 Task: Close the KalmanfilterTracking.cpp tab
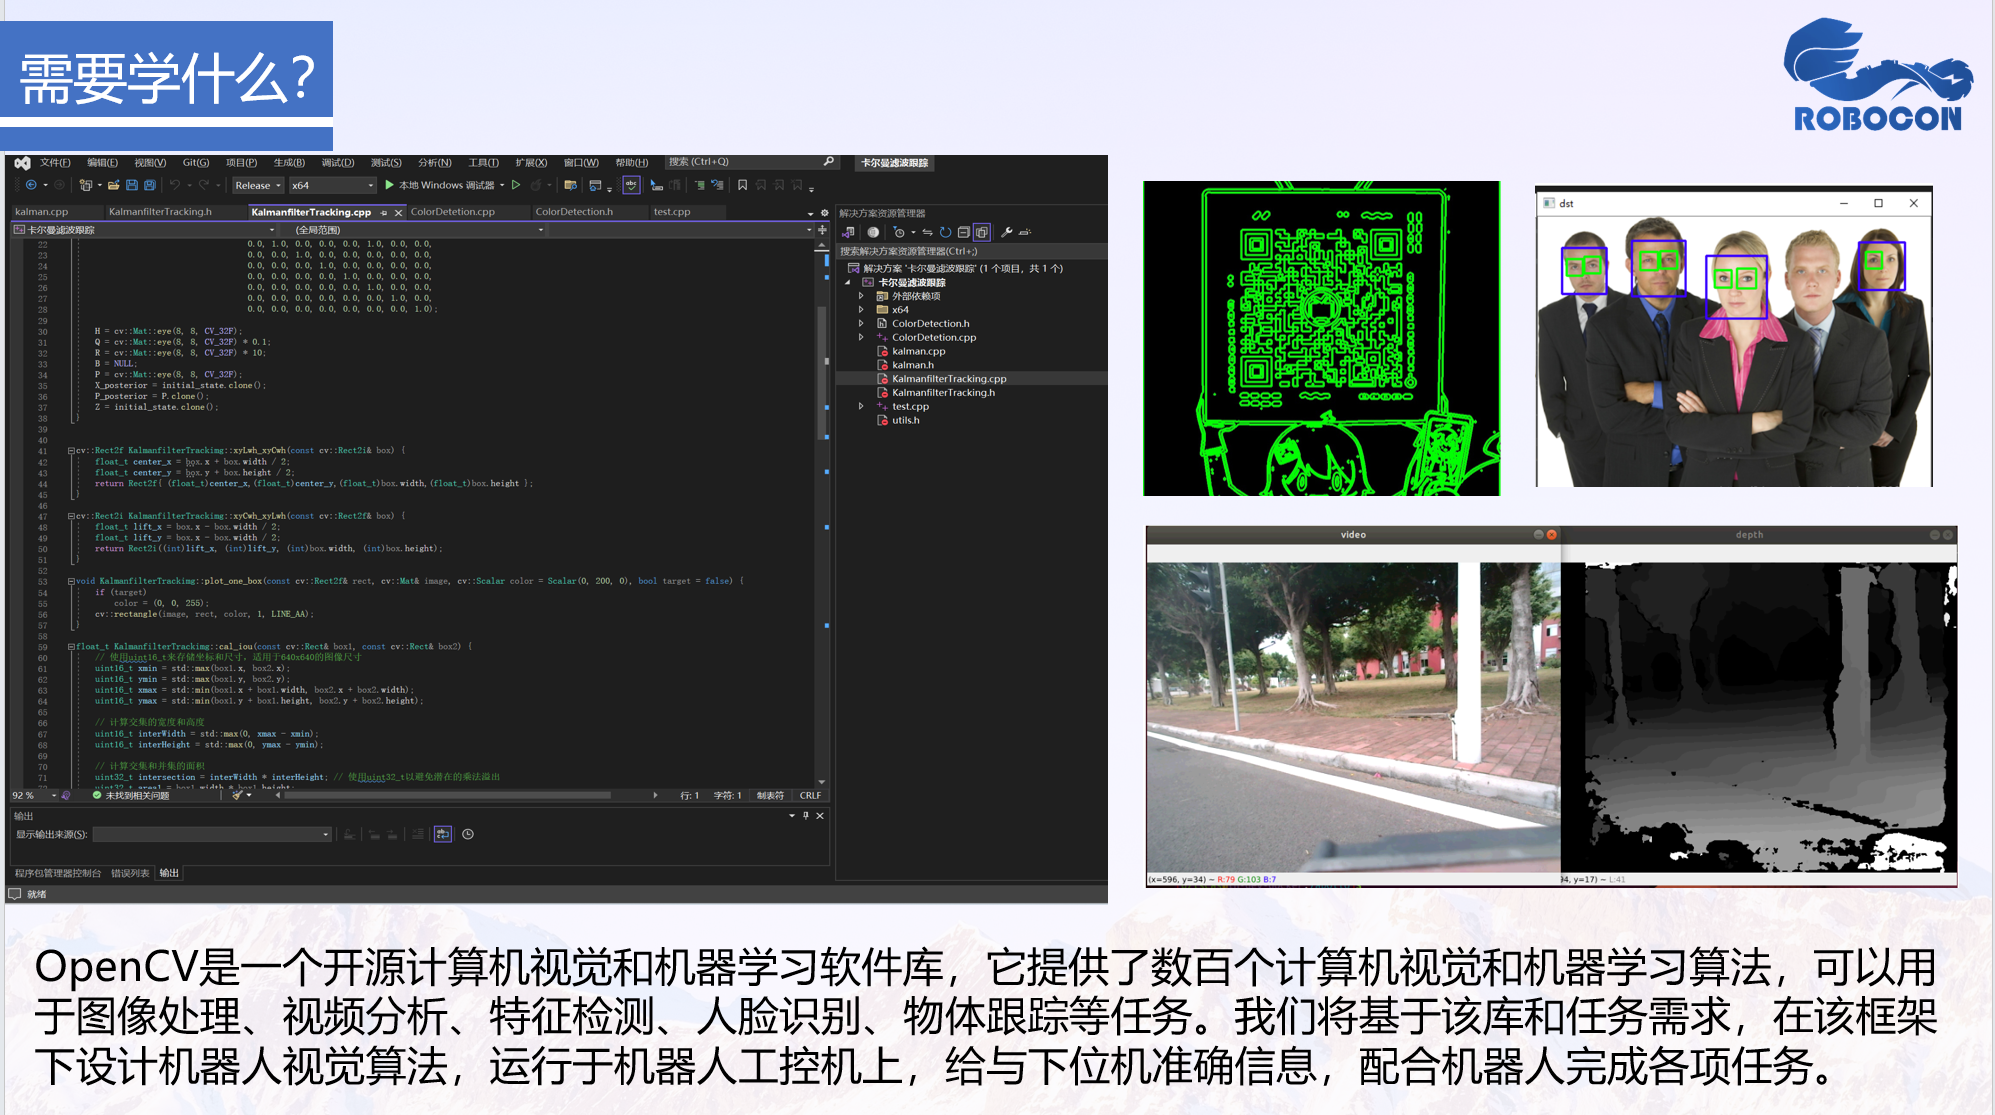coord(399,213)
